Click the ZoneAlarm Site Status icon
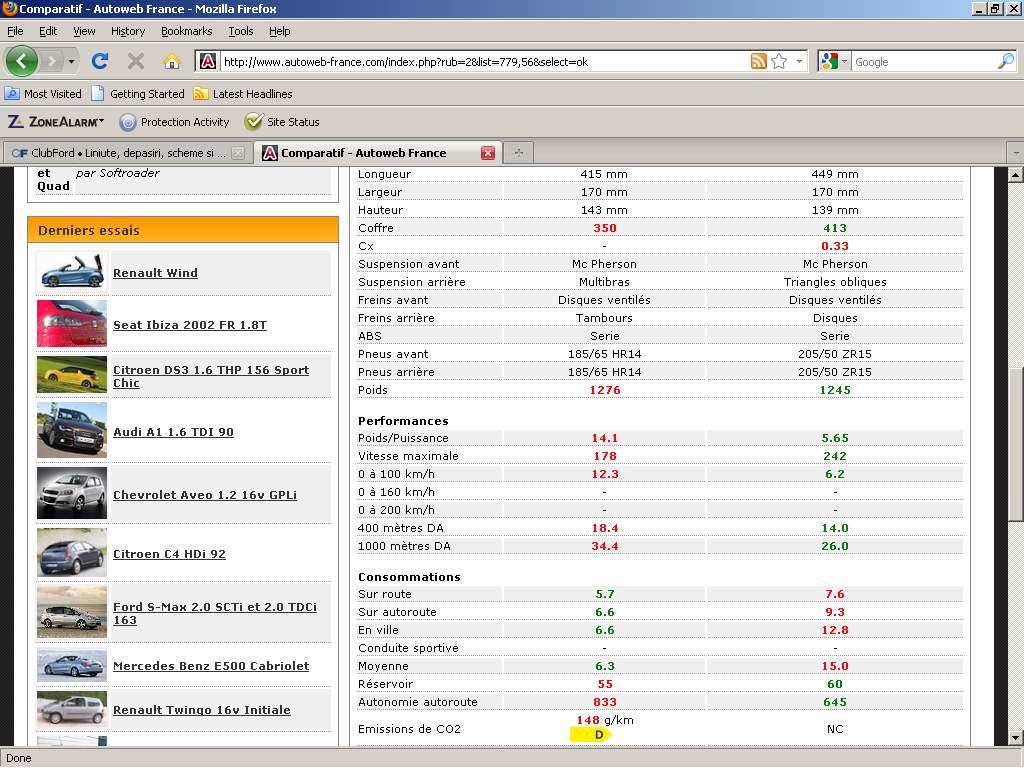The height and width of the screenshot is (768, 1024). coord(254,122)
